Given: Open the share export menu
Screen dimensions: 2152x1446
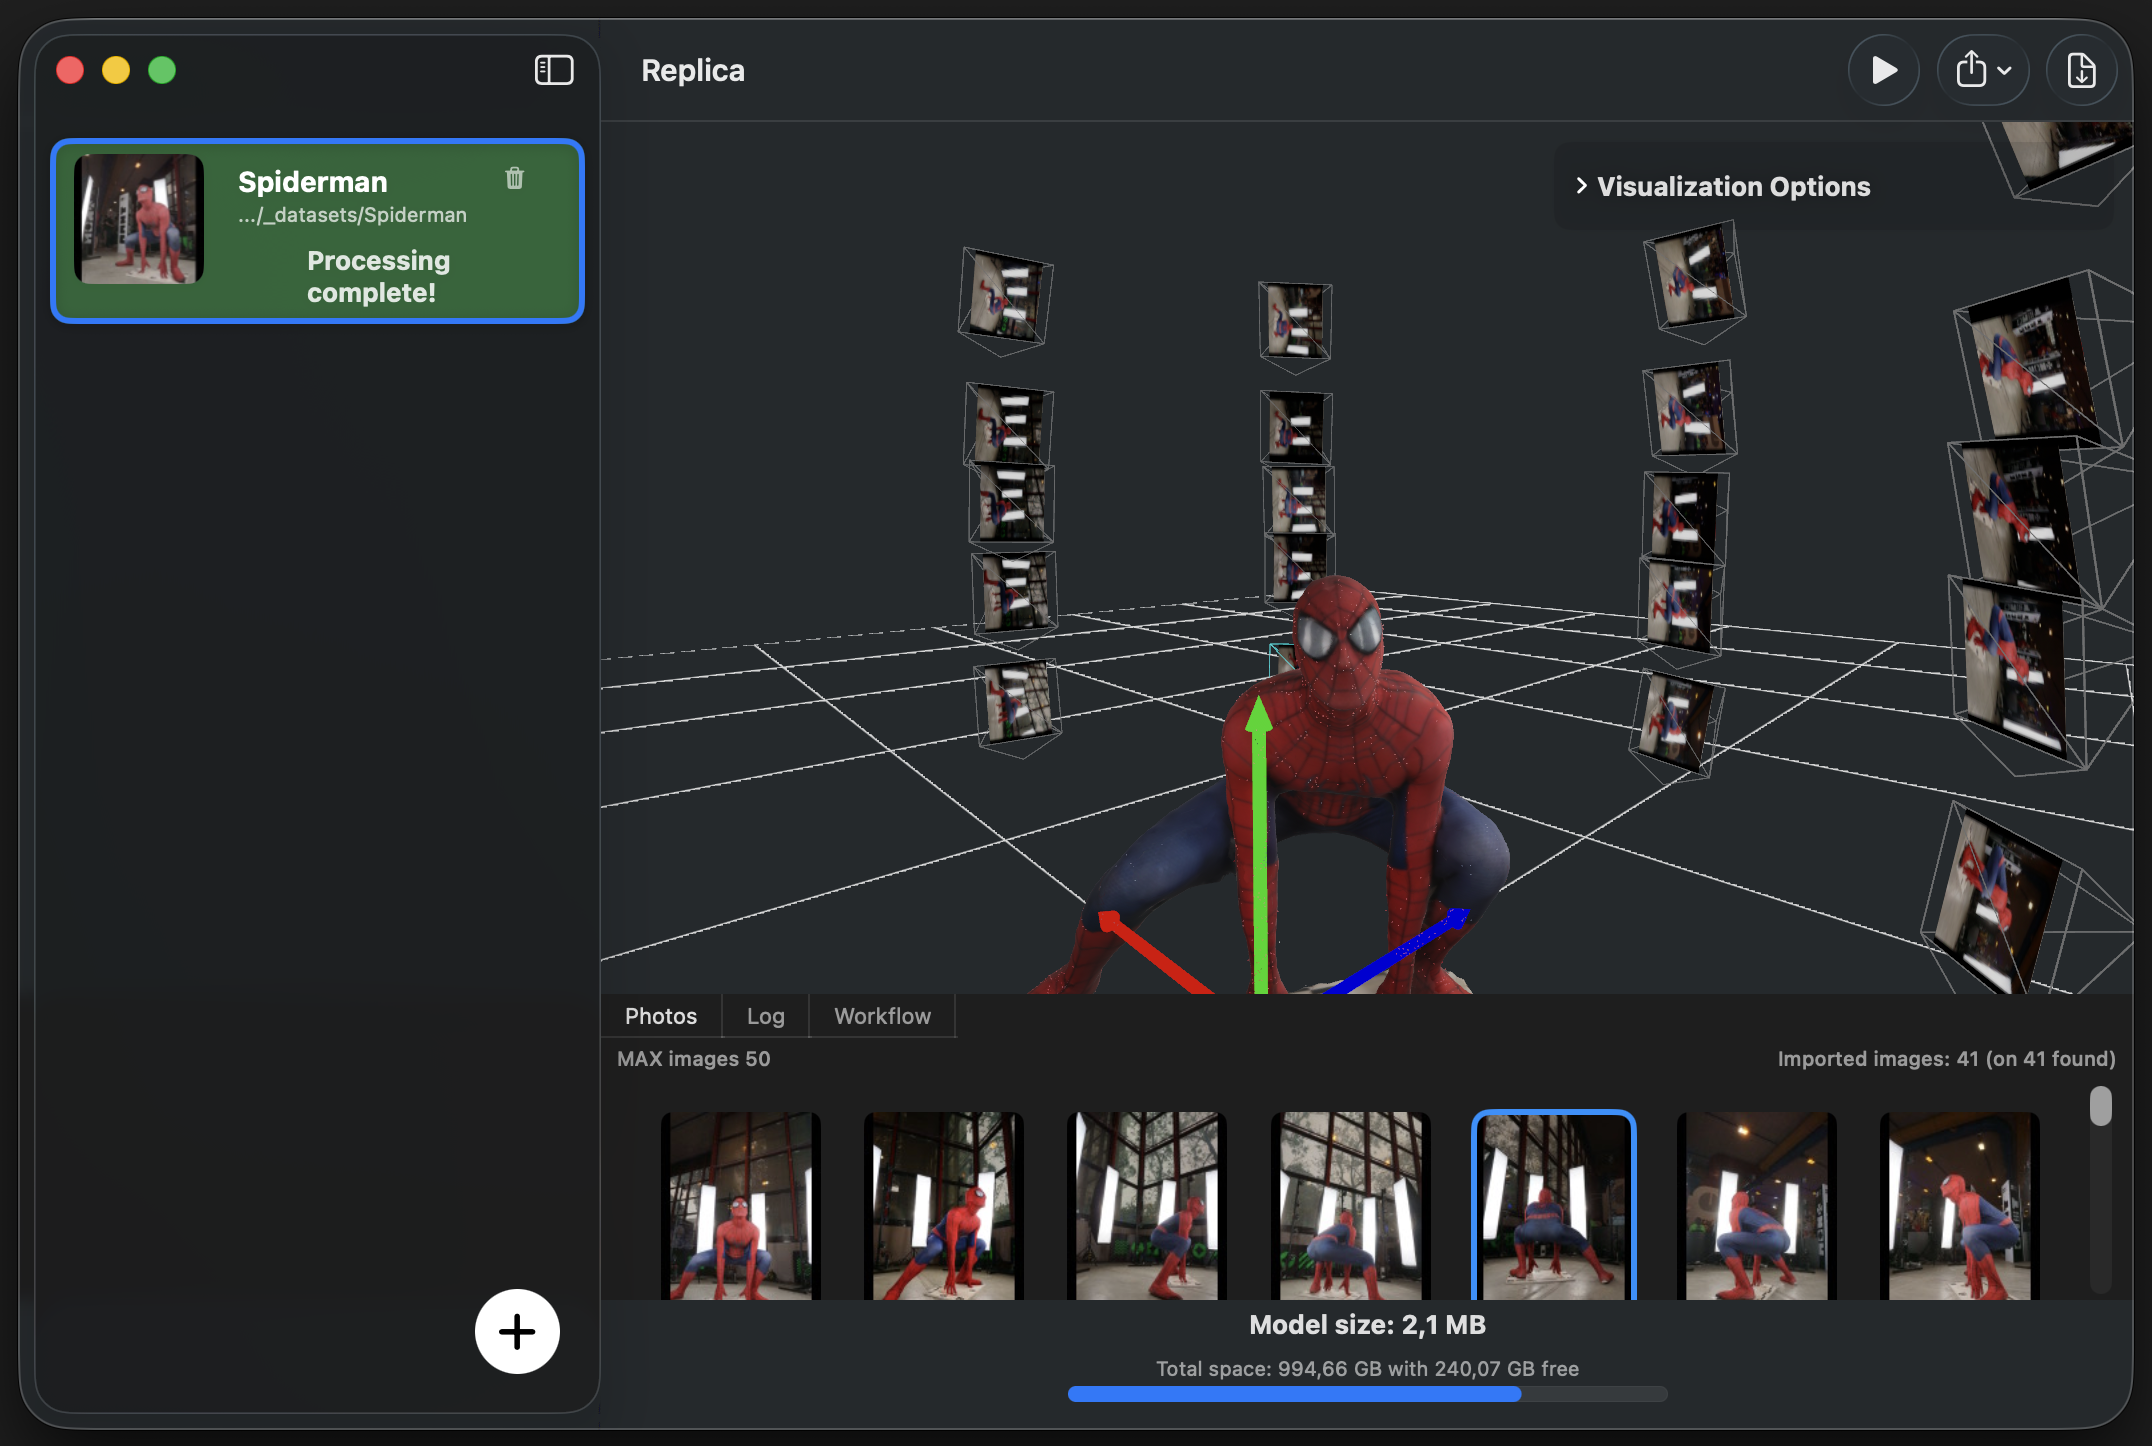Looking at the screenshot, I should coord(1982,71).
